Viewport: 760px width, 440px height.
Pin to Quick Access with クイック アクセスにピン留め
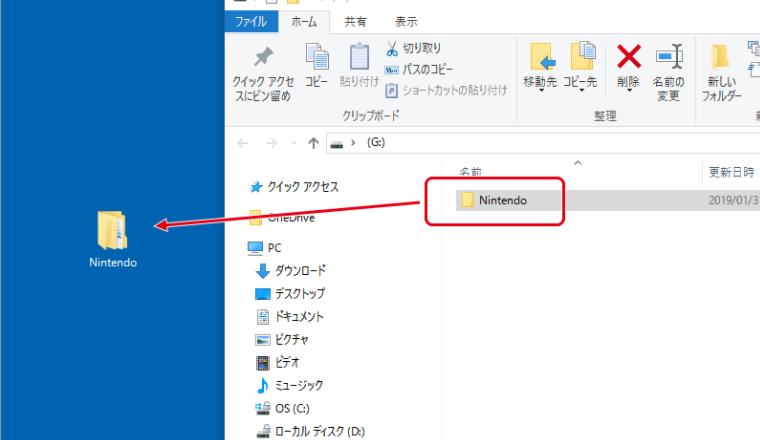[263, 73]
